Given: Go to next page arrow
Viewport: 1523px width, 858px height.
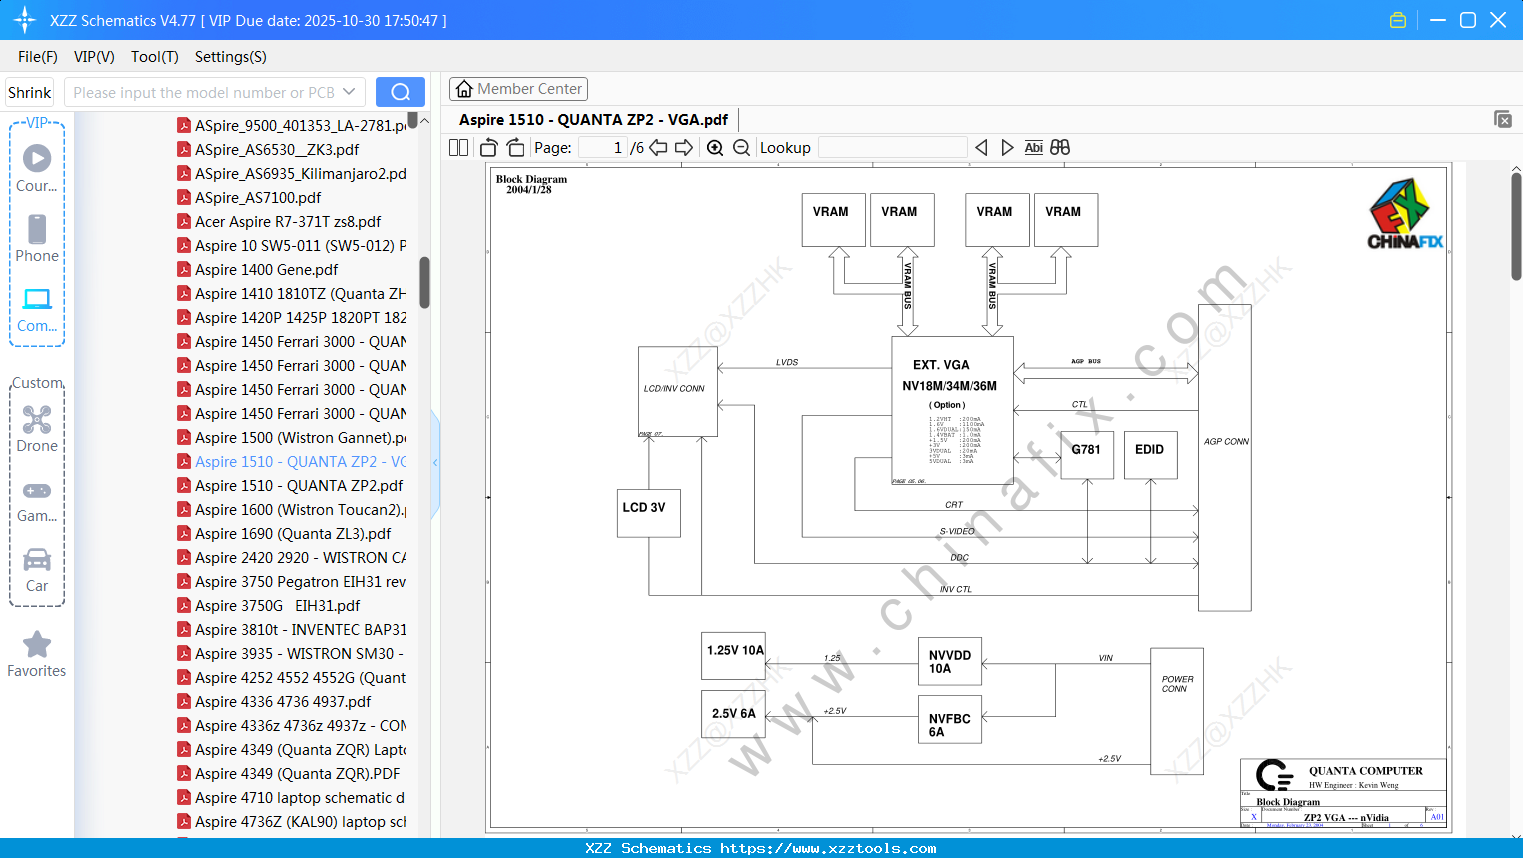Looking at the screenshot, I should [x=684, y=148].
